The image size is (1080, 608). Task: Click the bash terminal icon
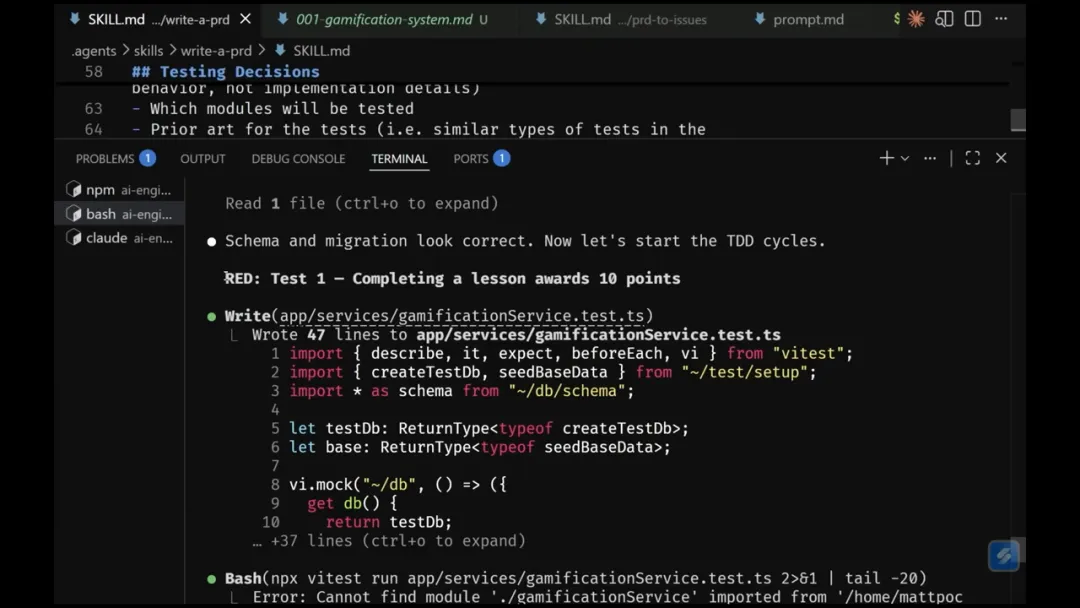pos(74,214)
